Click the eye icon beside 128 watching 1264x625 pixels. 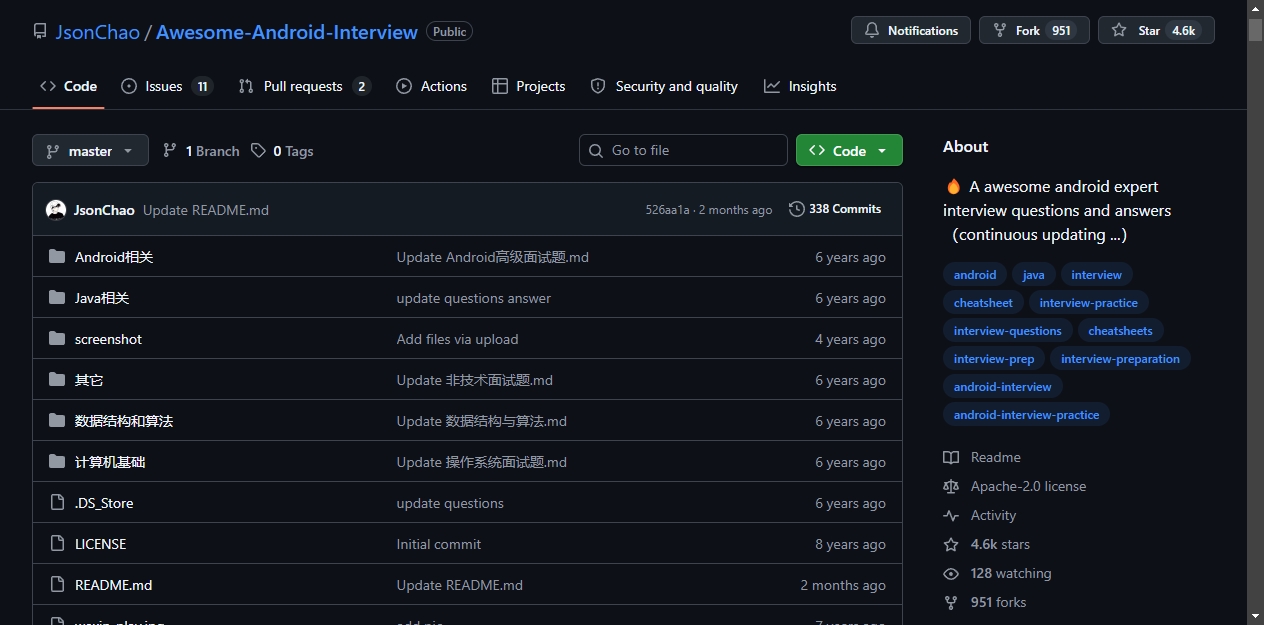[951, 573]
